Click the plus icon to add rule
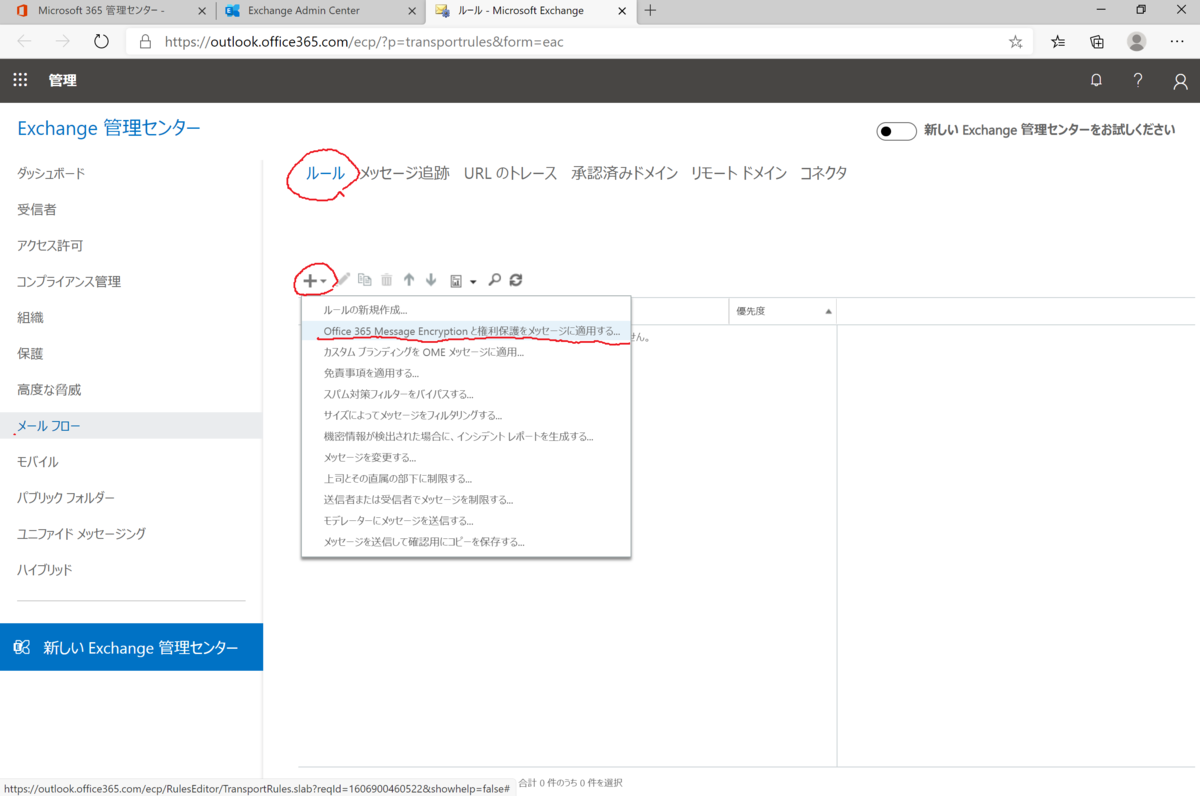The width and height of the screenshot is (1200, 796). pyautogui.click(x=310, y=281)
